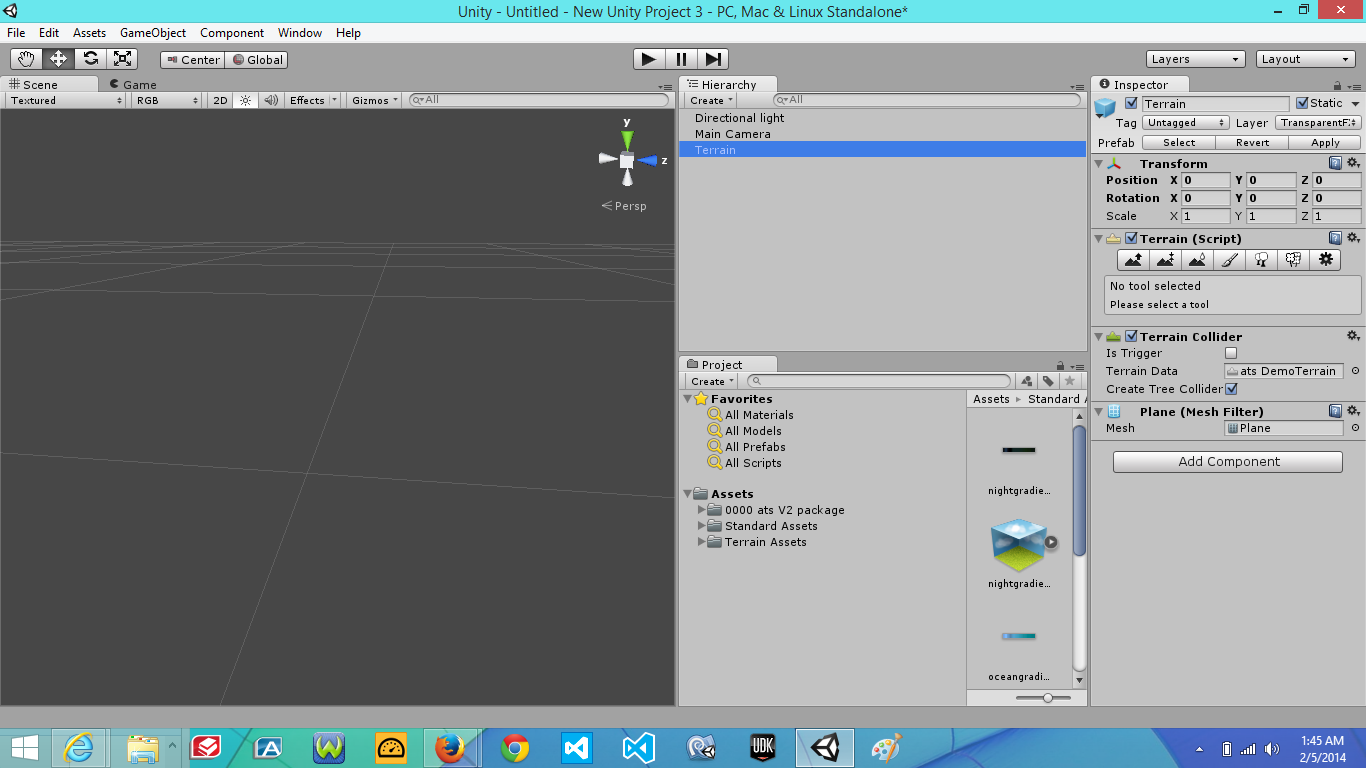Select the Inspector tab
1366x768 pixels.
1140,85
